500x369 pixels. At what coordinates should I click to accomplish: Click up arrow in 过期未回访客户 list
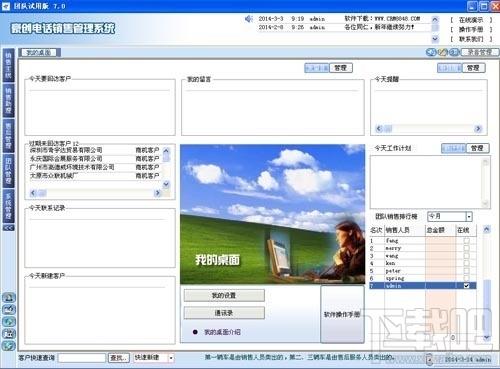pos(166,151)
